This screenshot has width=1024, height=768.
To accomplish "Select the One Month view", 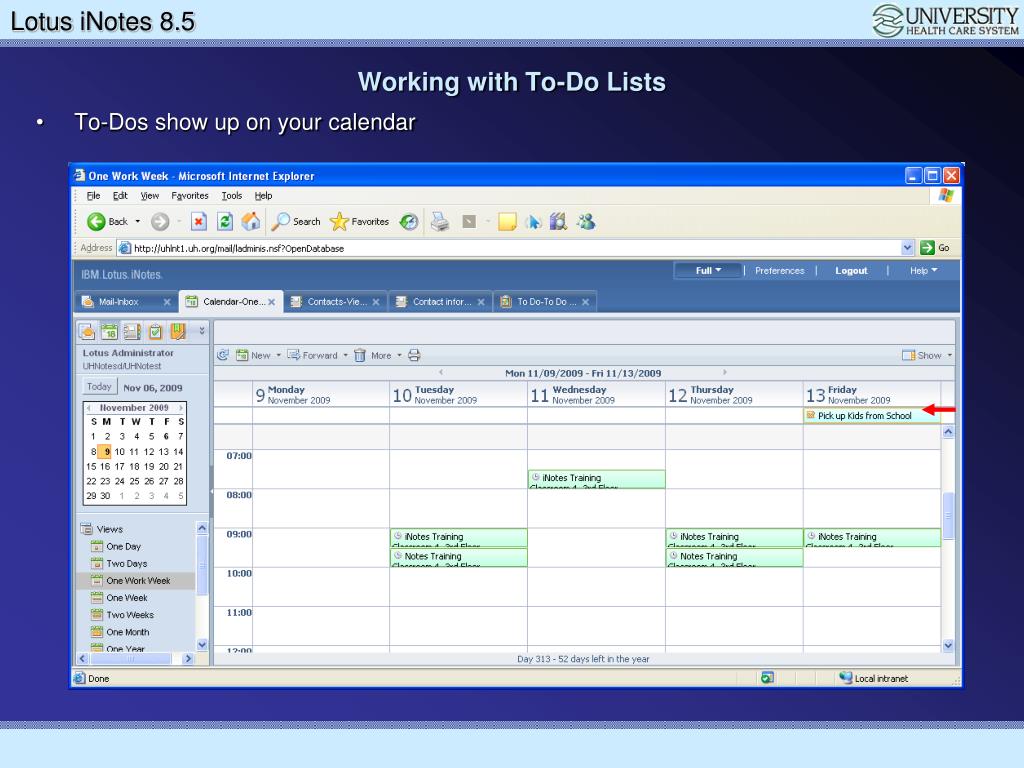I will click(x=127, y=632).
